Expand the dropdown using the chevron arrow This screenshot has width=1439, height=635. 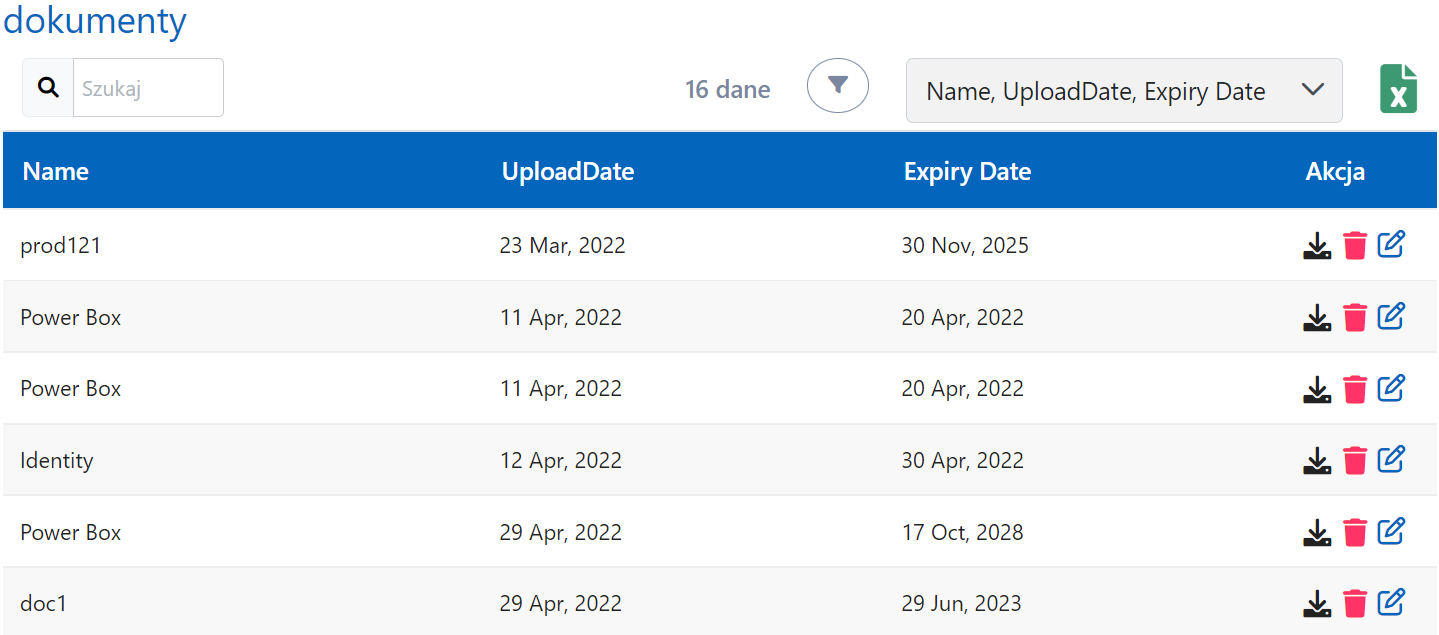pyautogui.click(x=1313, y=90)
